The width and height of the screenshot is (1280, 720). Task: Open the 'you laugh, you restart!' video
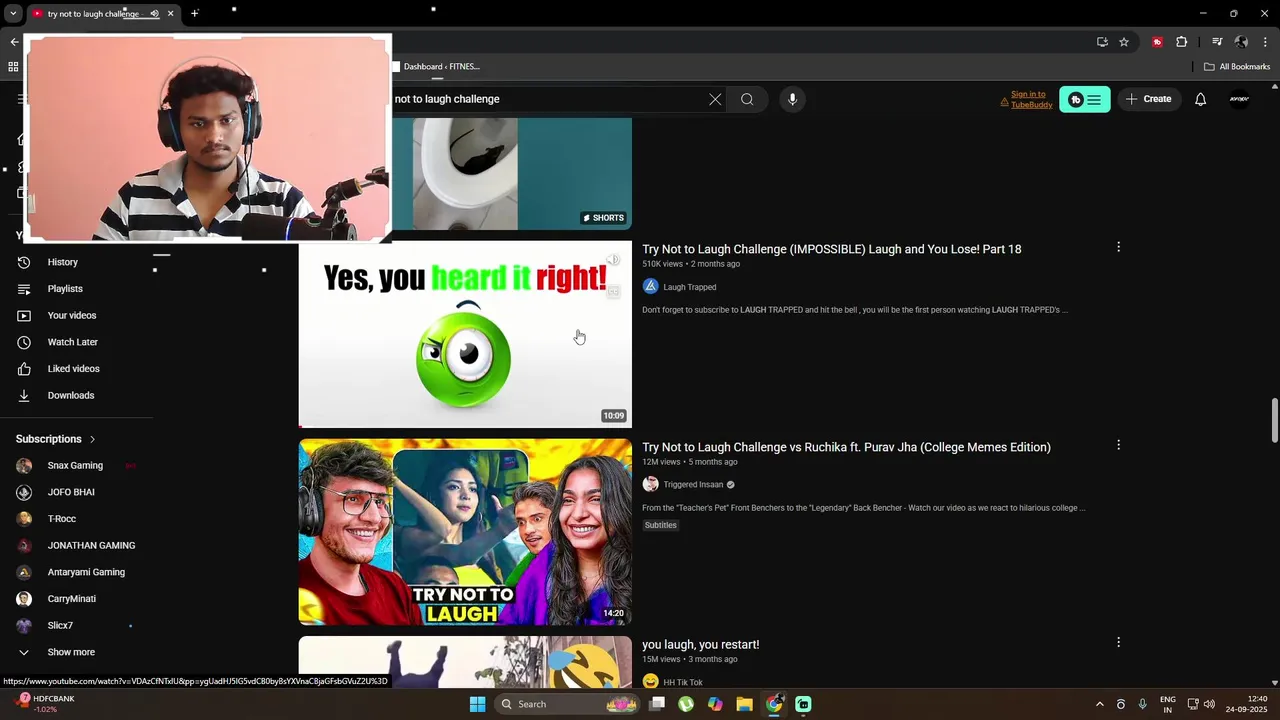click(x=700, y=645)
